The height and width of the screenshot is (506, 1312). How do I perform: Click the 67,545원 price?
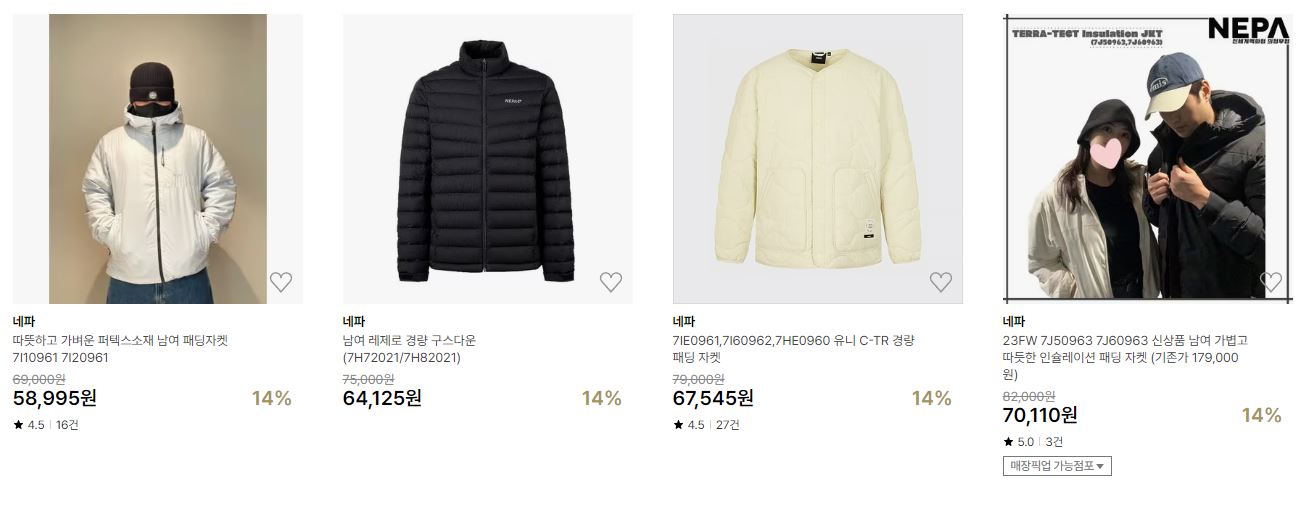(714, 398)
